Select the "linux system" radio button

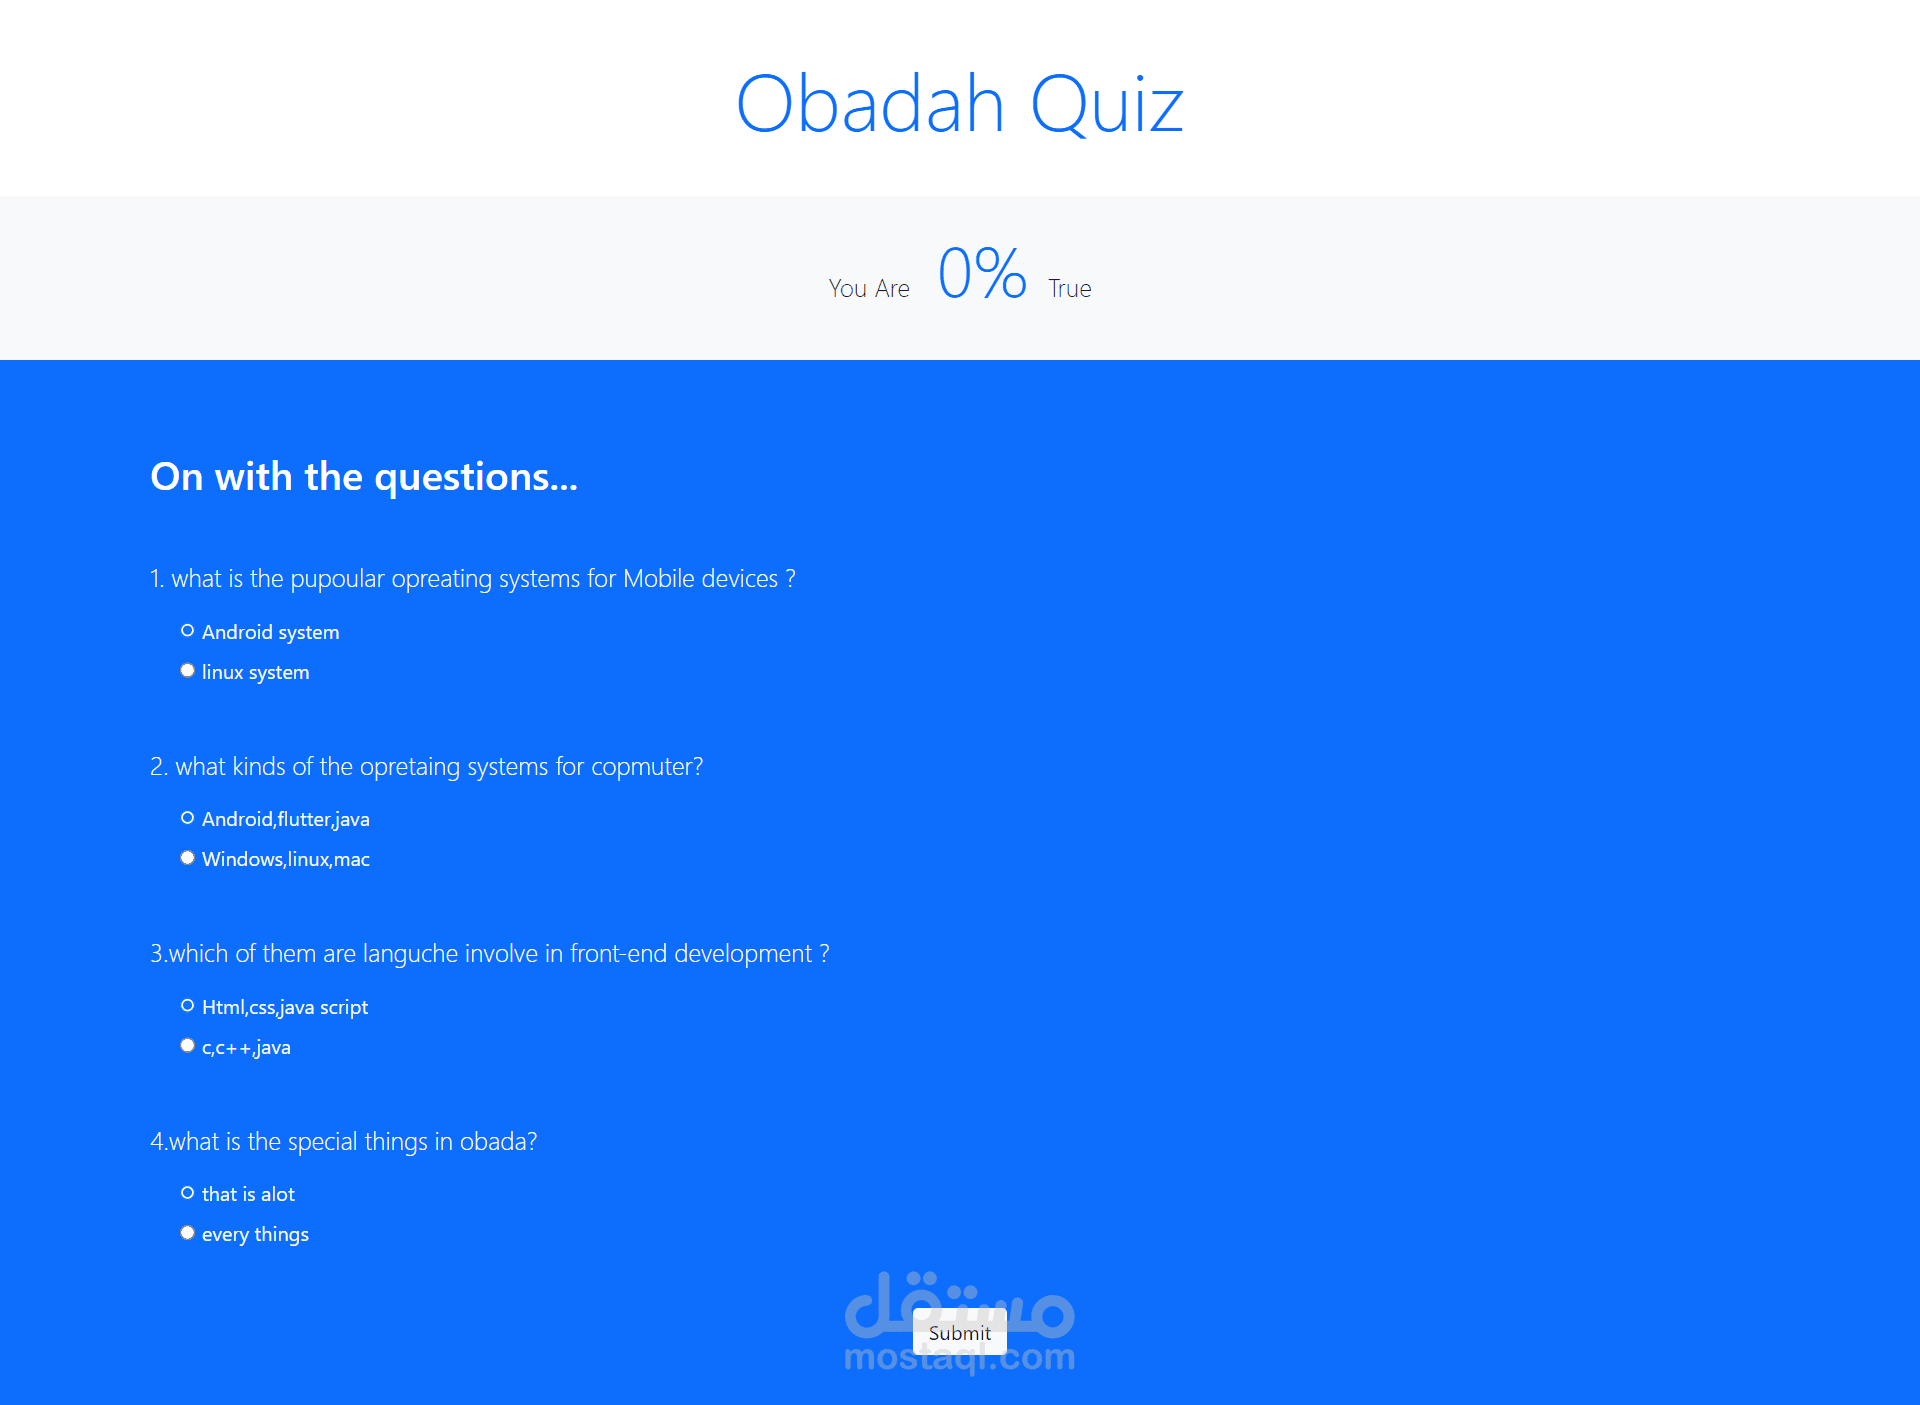point(187,670)
